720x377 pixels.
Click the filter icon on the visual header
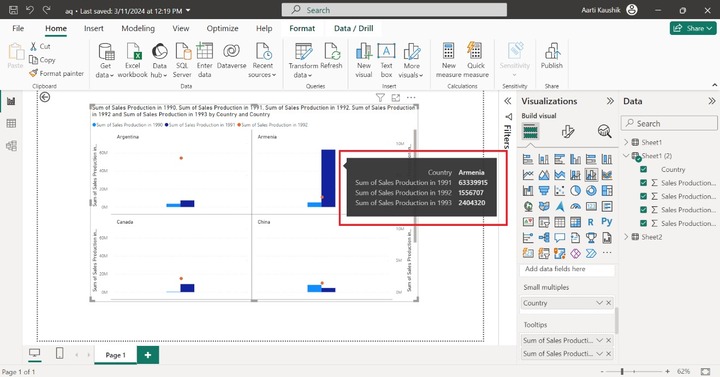380,98
